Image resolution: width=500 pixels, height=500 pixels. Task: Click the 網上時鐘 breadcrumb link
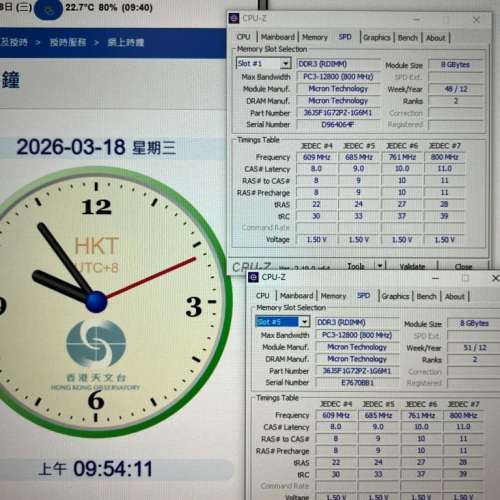click(126, 43)
